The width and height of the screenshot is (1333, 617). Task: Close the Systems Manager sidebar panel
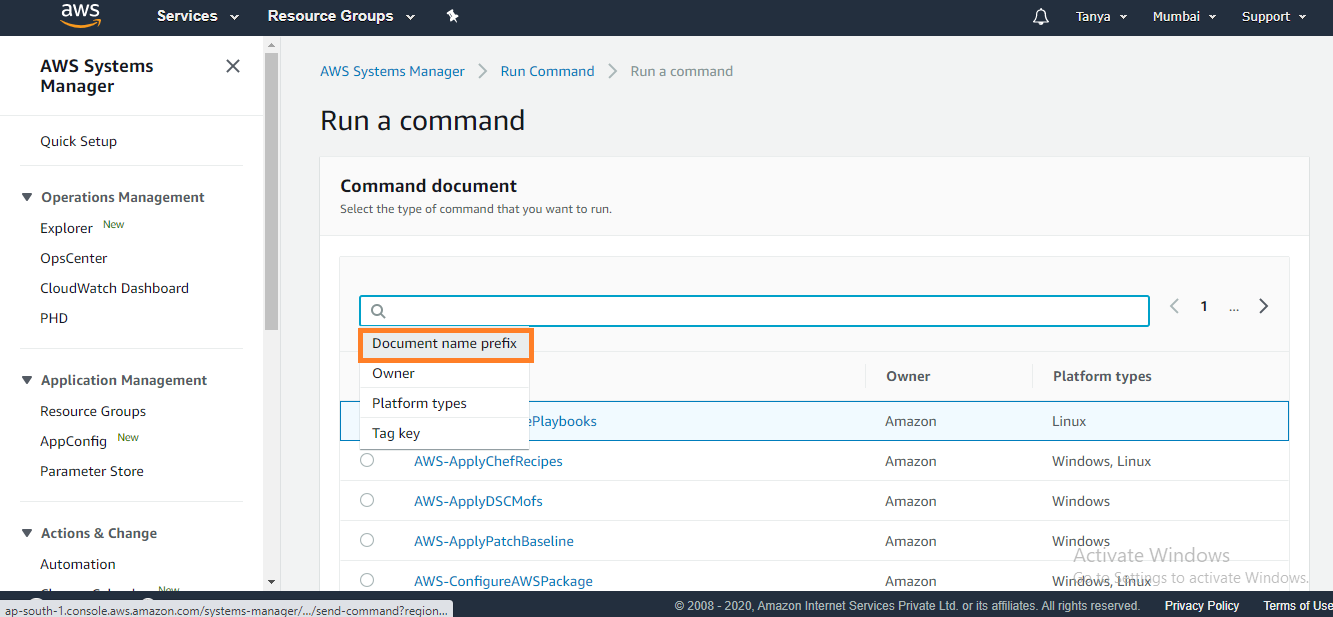click(x=233, y=66)
